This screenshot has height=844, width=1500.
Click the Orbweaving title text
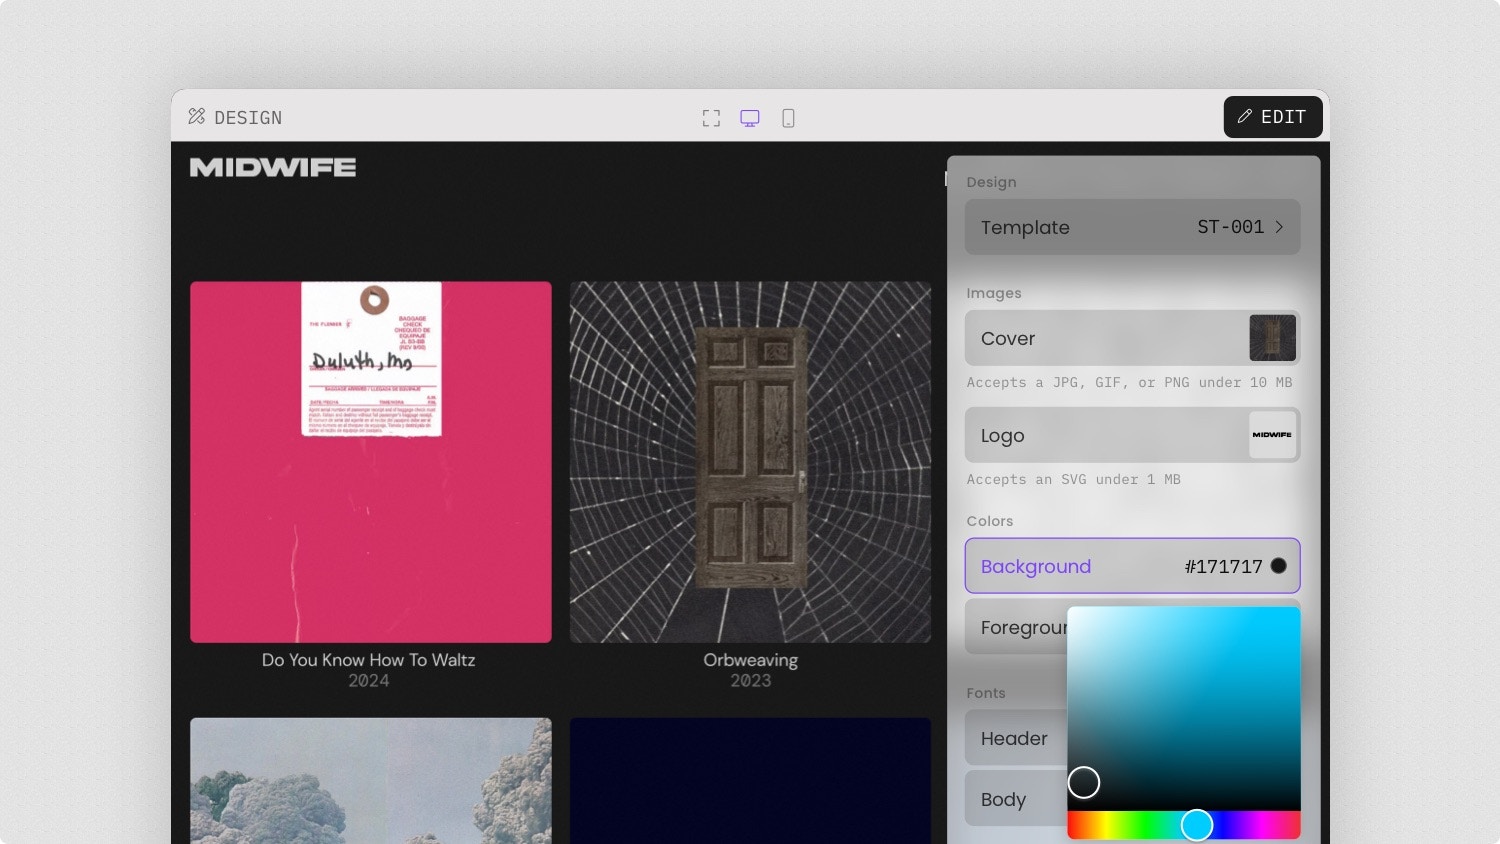pyautogui.click(x=750, y=660)
